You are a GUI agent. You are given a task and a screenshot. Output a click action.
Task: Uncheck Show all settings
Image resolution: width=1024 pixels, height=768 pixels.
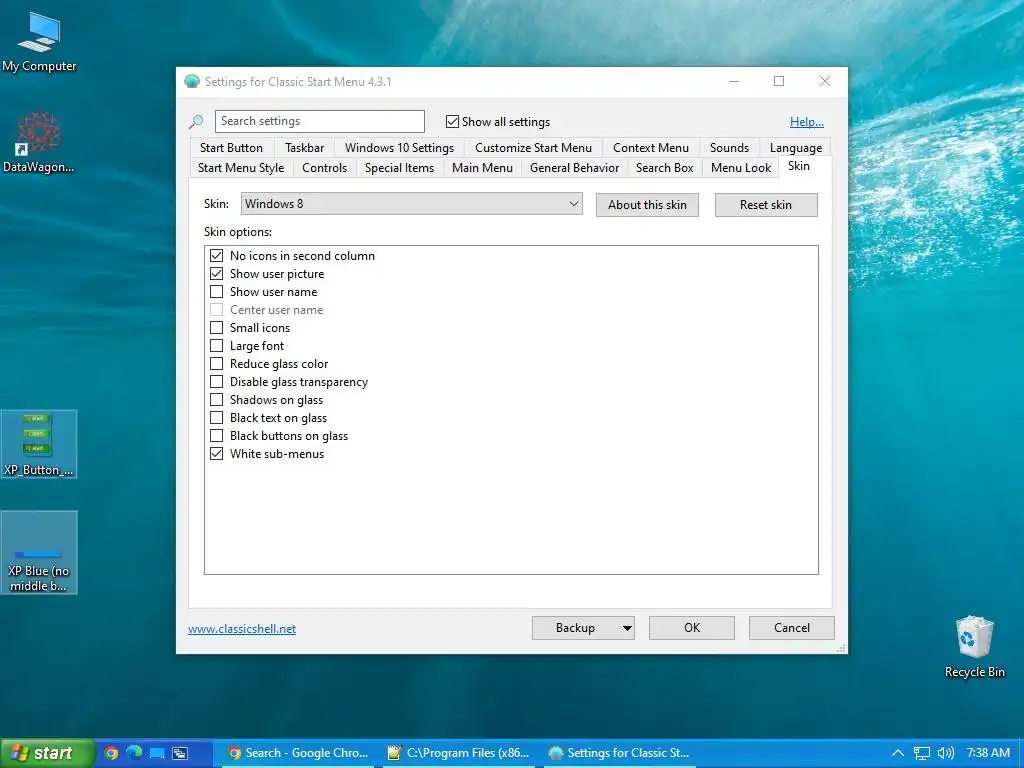coord(452,121)
